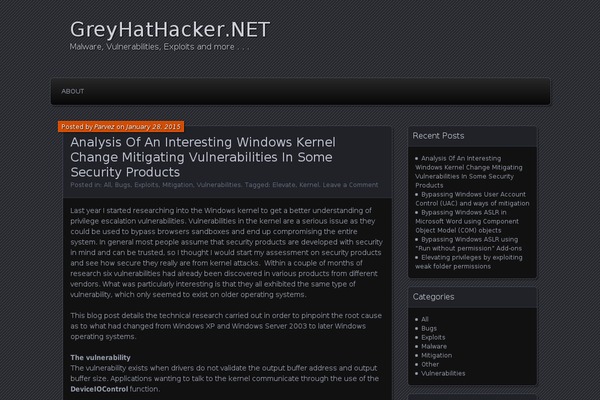Open the GreyHatHacker.NET site title
The height and width of the screenshot is (400, 600).
170,30
